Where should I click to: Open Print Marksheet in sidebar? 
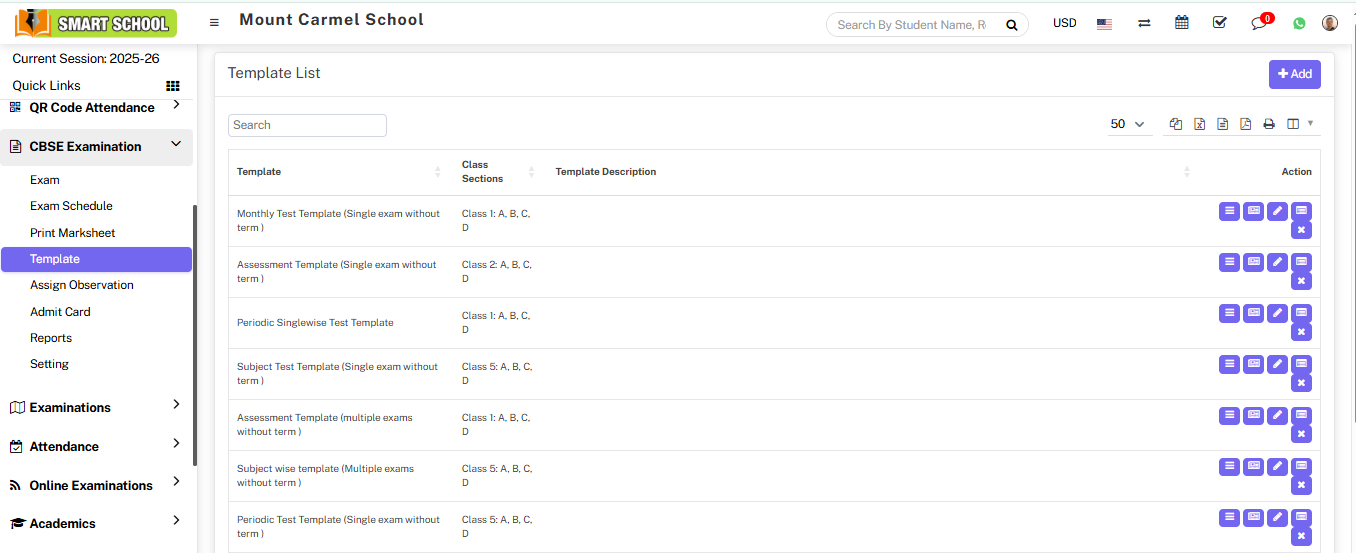pyautogui.click(x=72, y=233)
